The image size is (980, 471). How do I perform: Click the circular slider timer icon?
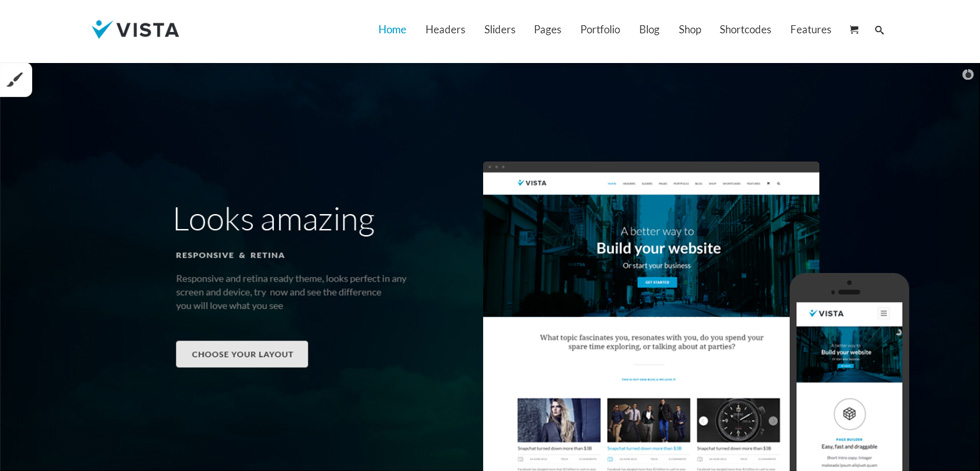pos(968,74)
